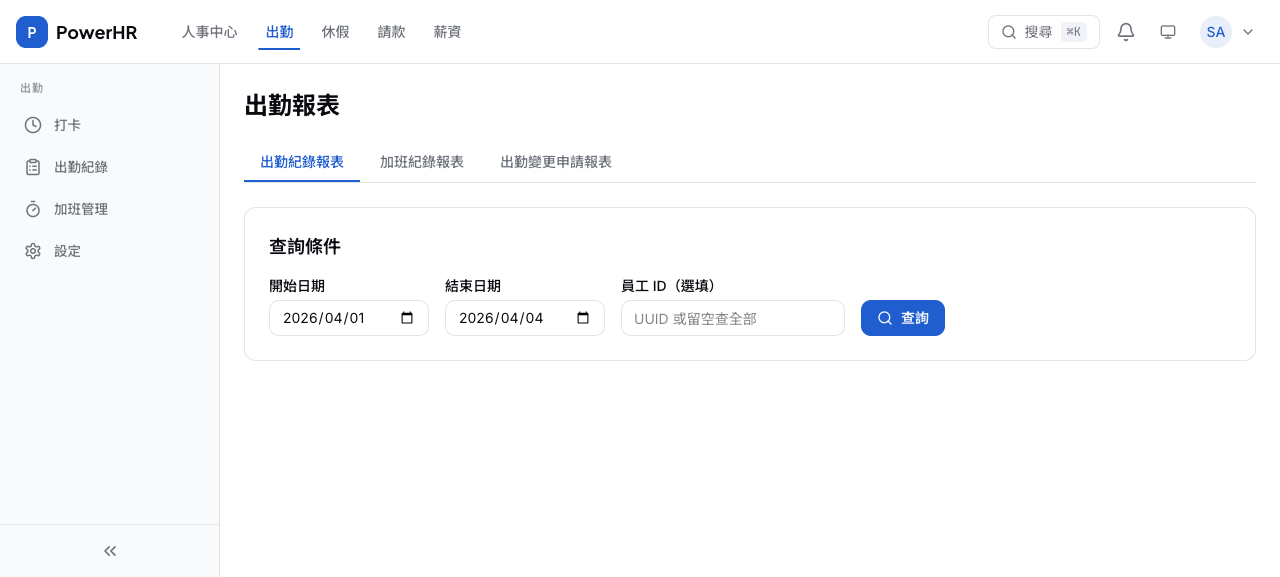
Task: Switch to the 加班紀錄報表 tab
Action: click(421, 161)
